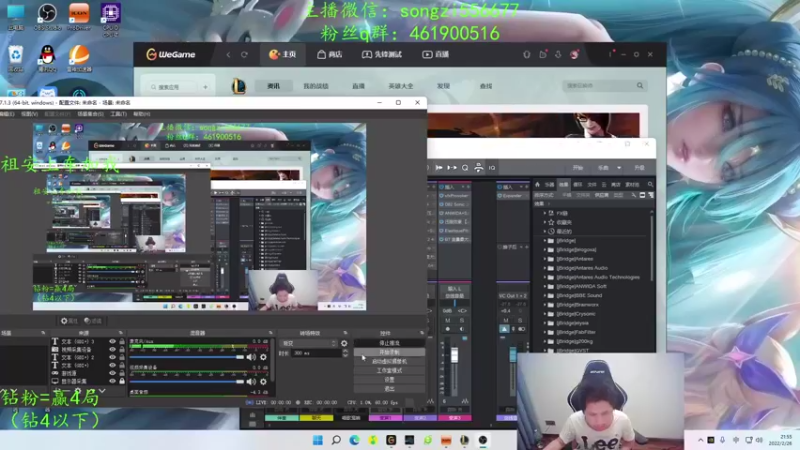Open settings gear for first OBS mixer channel
This screenshot has height=450, width=800.
pos(263,357)
